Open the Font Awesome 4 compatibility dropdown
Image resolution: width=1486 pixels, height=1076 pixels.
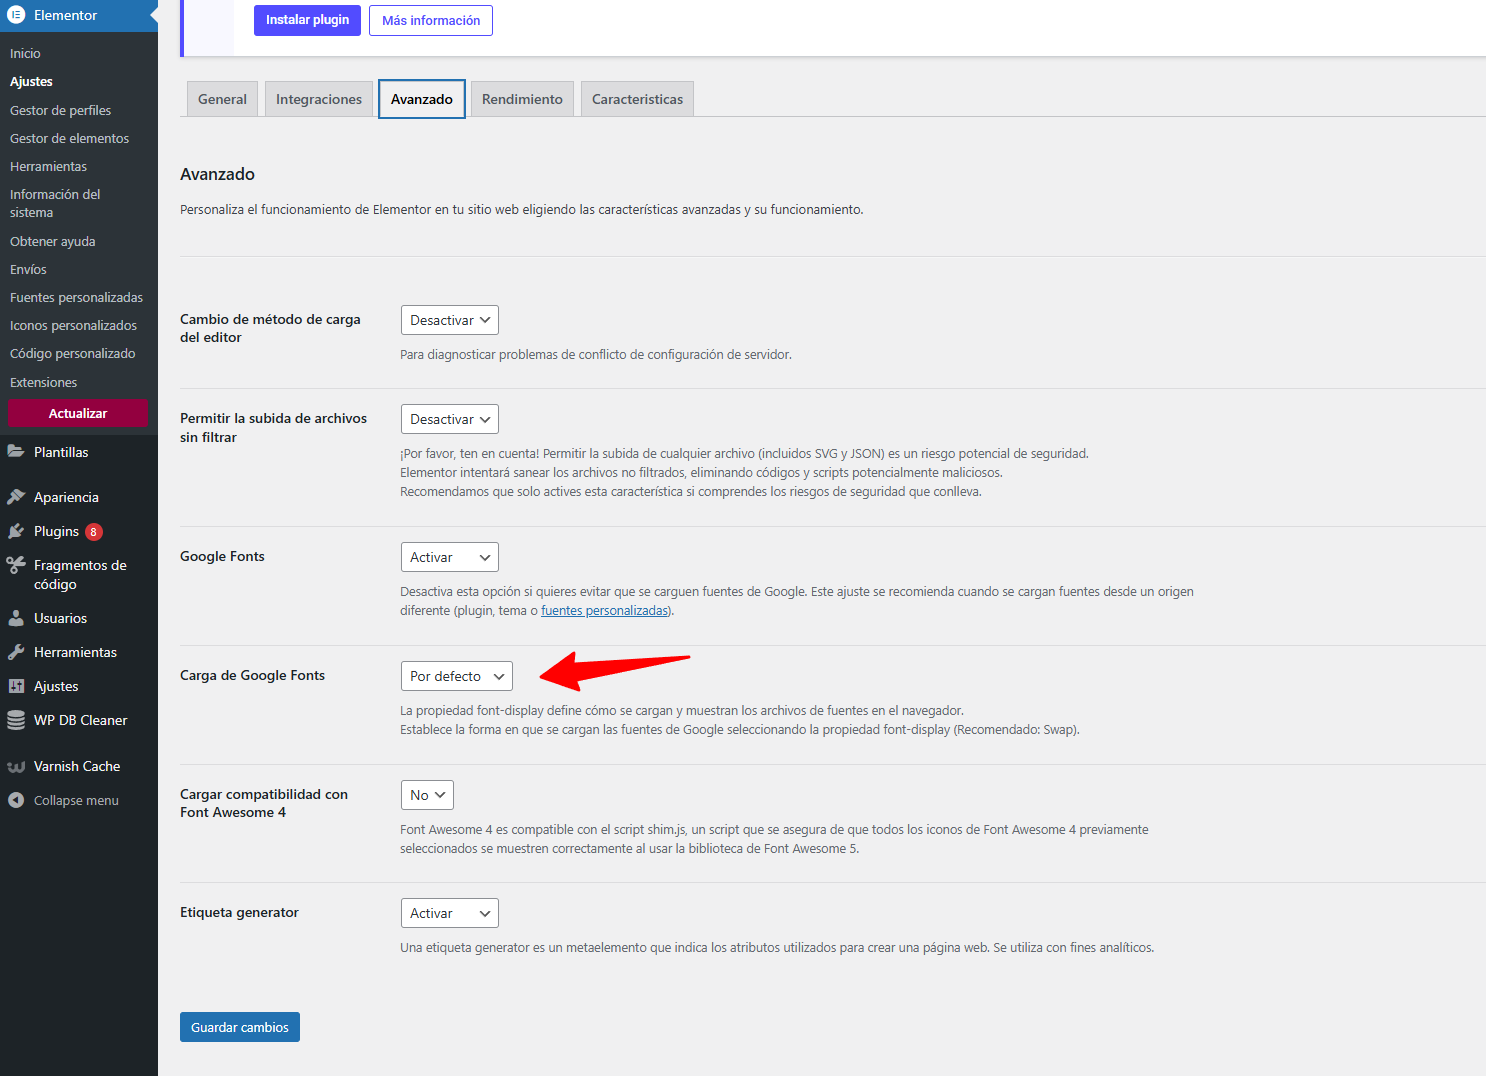pyautogui.click(x=427, y=795)
